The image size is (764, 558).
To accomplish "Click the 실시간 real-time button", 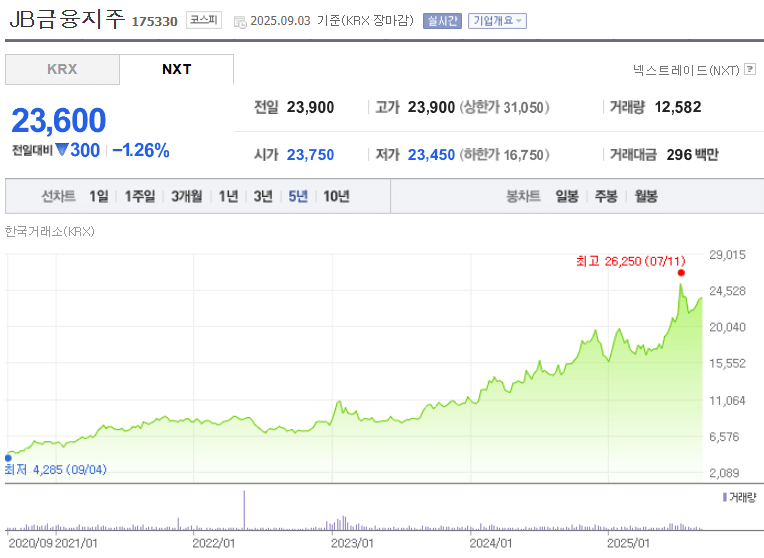I will point(442,21).
